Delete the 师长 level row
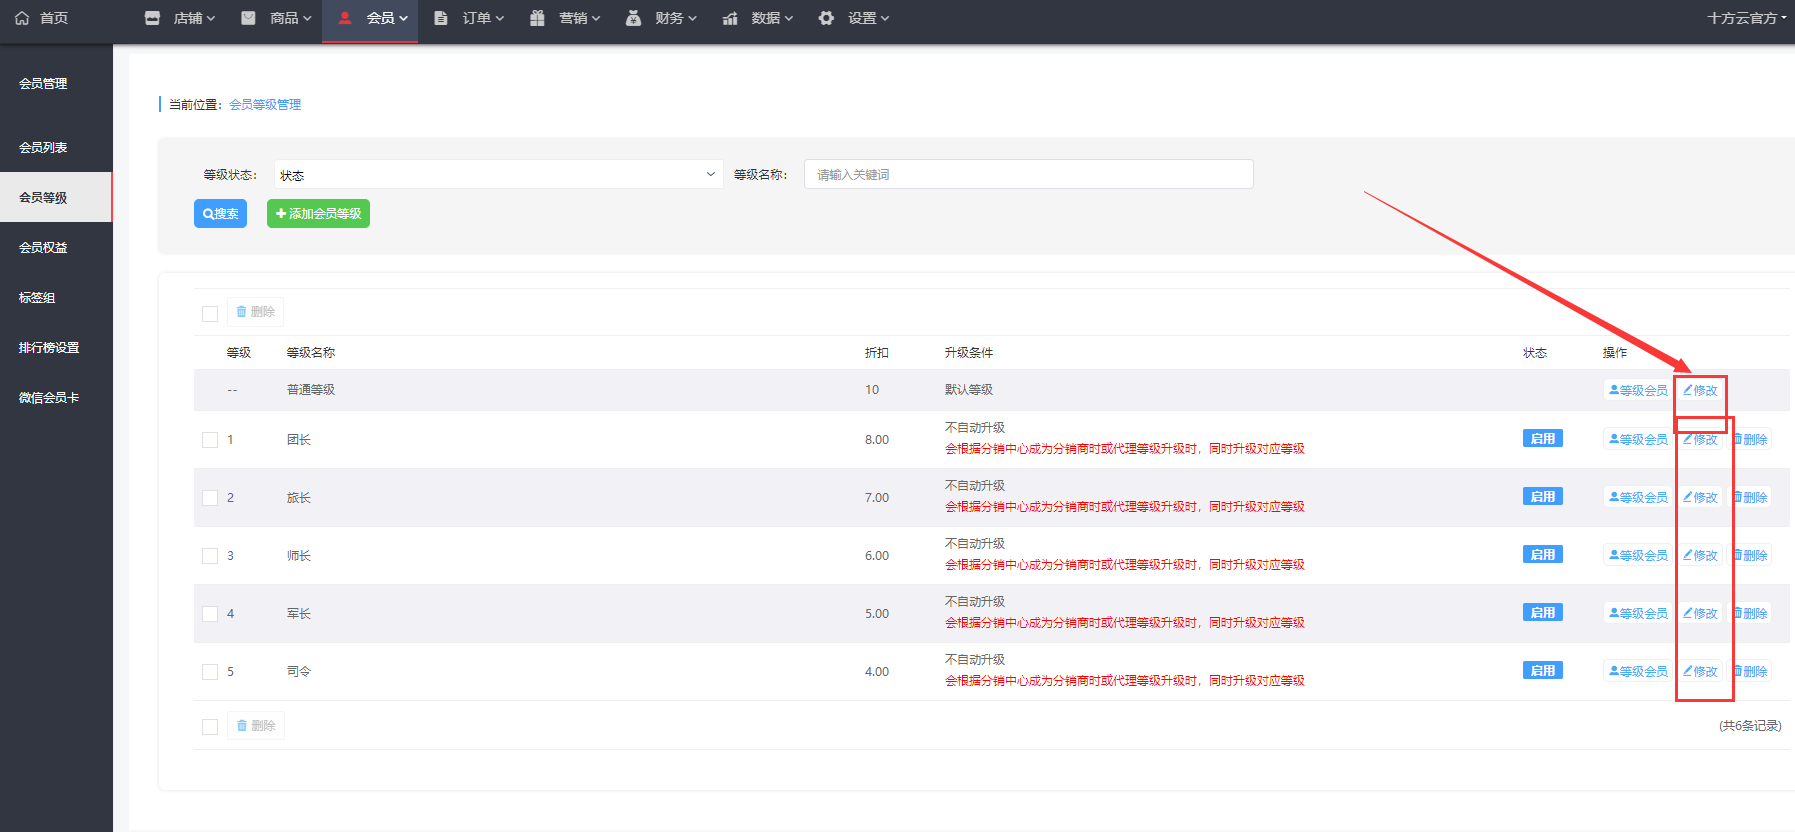Viewport: 1795px width, 832px height. (x=1751, y=555)
